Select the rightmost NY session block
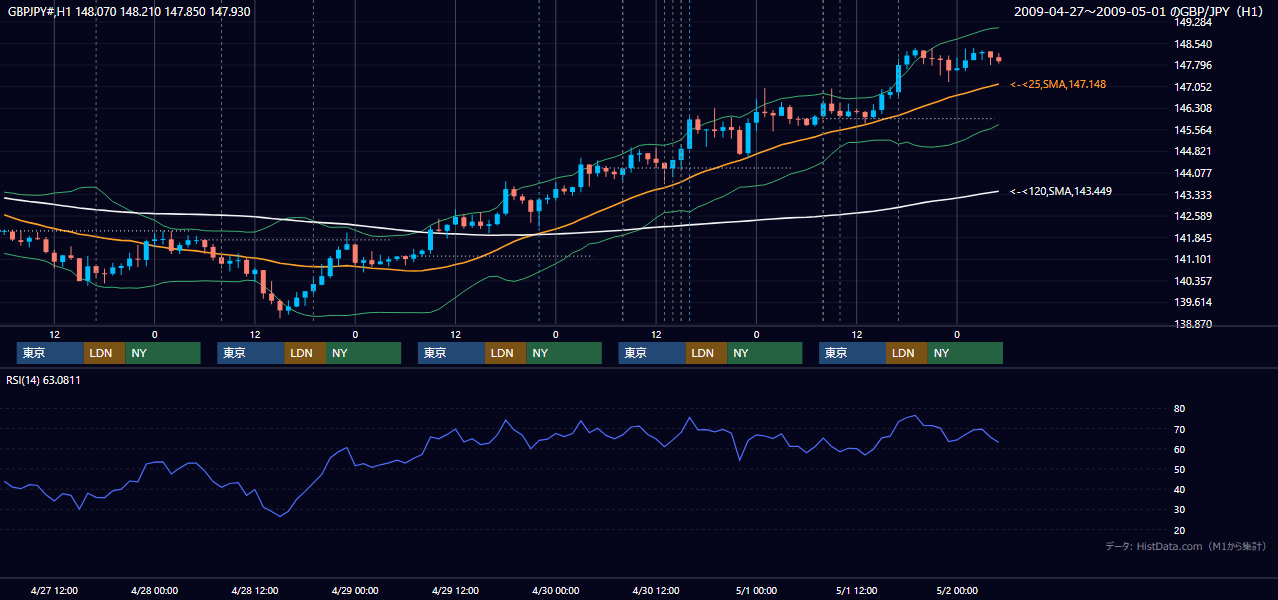This screenshot has height=600, width=1278. (x=965, y=353)
